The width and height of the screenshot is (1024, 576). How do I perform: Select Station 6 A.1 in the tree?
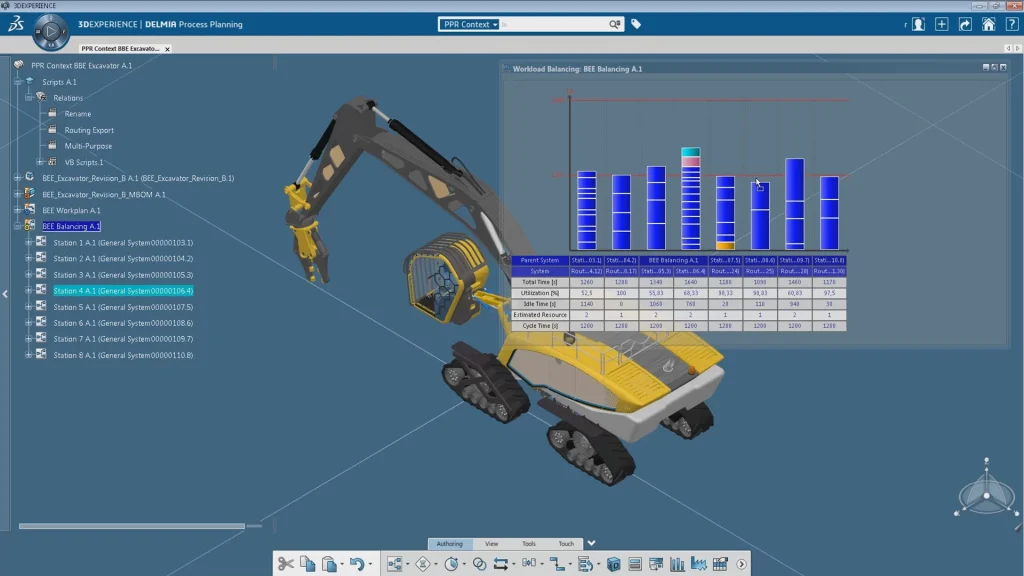pos(123,323)
